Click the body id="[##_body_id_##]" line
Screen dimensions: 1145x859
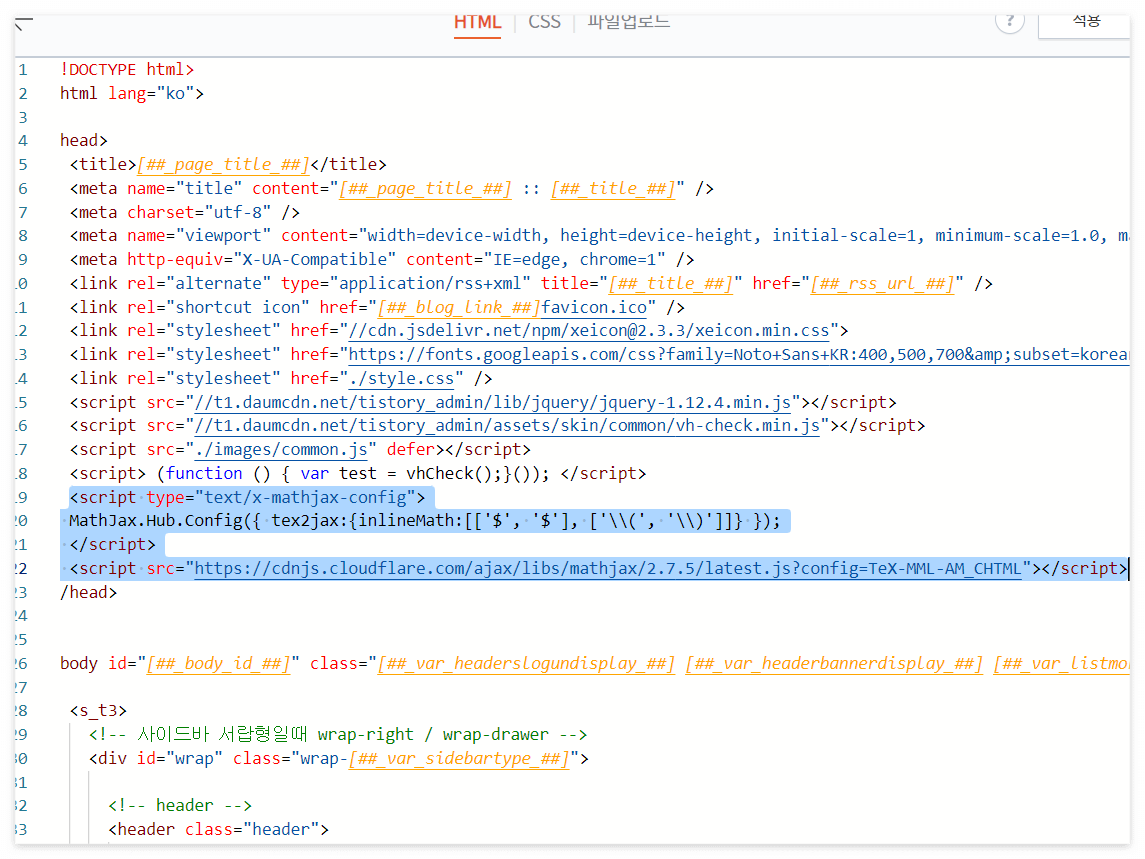(x=594, y=664)
